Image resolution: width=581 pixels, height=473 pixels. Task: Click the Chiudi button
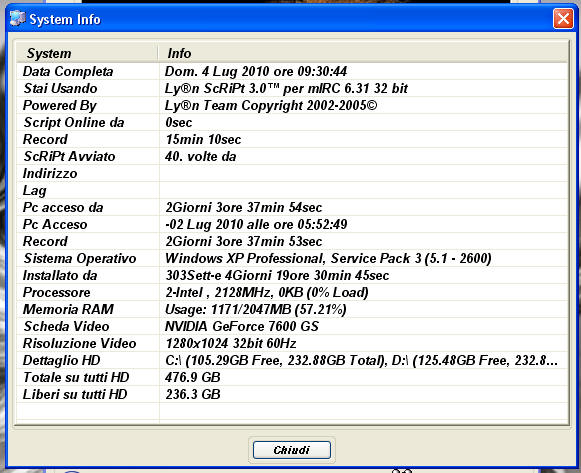[292, 450]
